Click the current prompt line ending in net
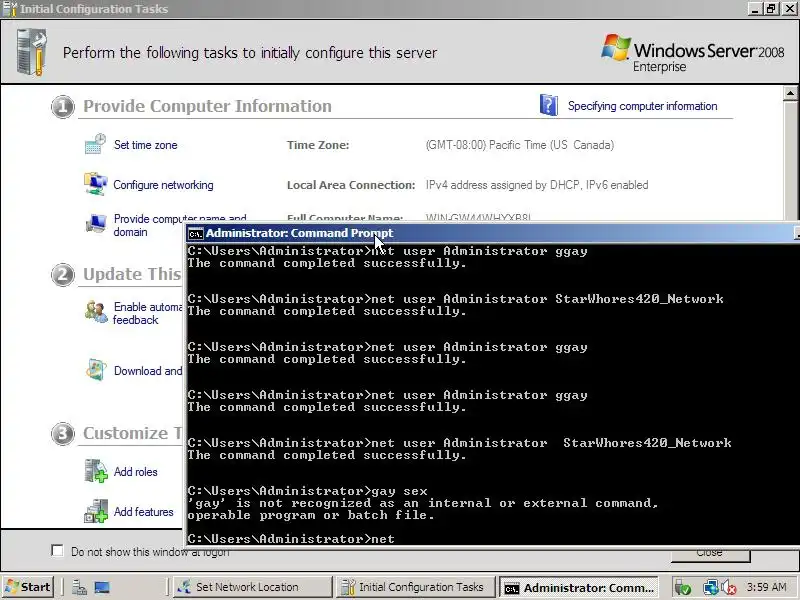The width and height of the screenshot is (800, 600). [291, 539]
